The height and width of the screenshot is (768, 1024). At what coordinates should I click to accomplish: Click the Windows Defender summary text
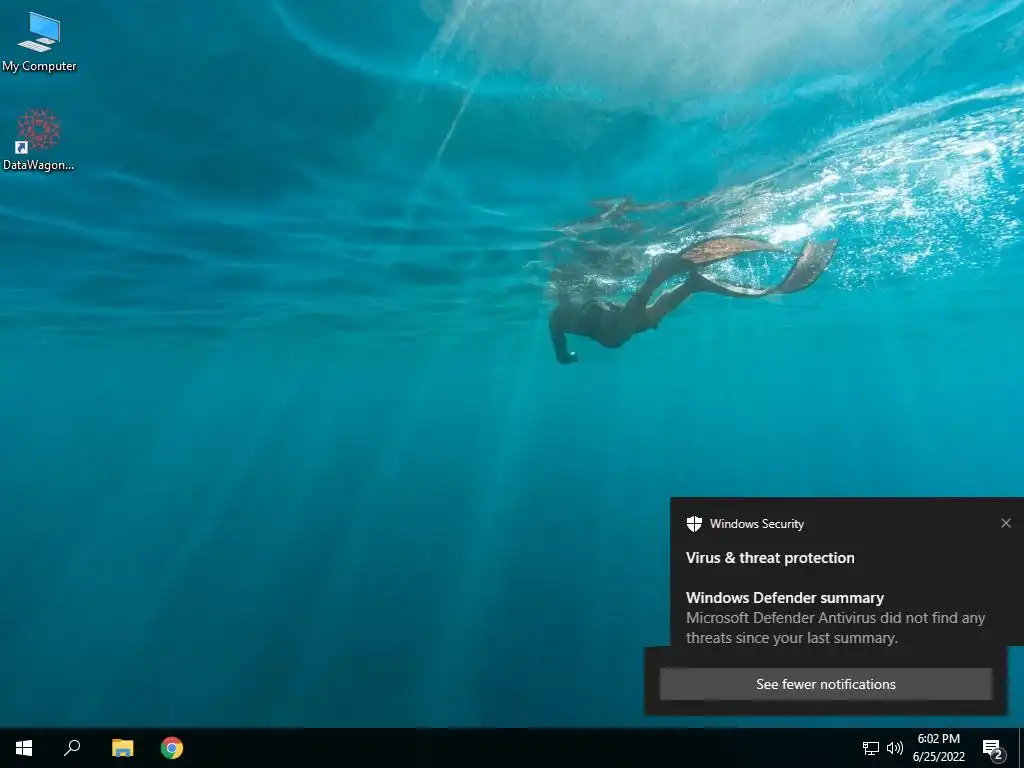coord(784,598)
